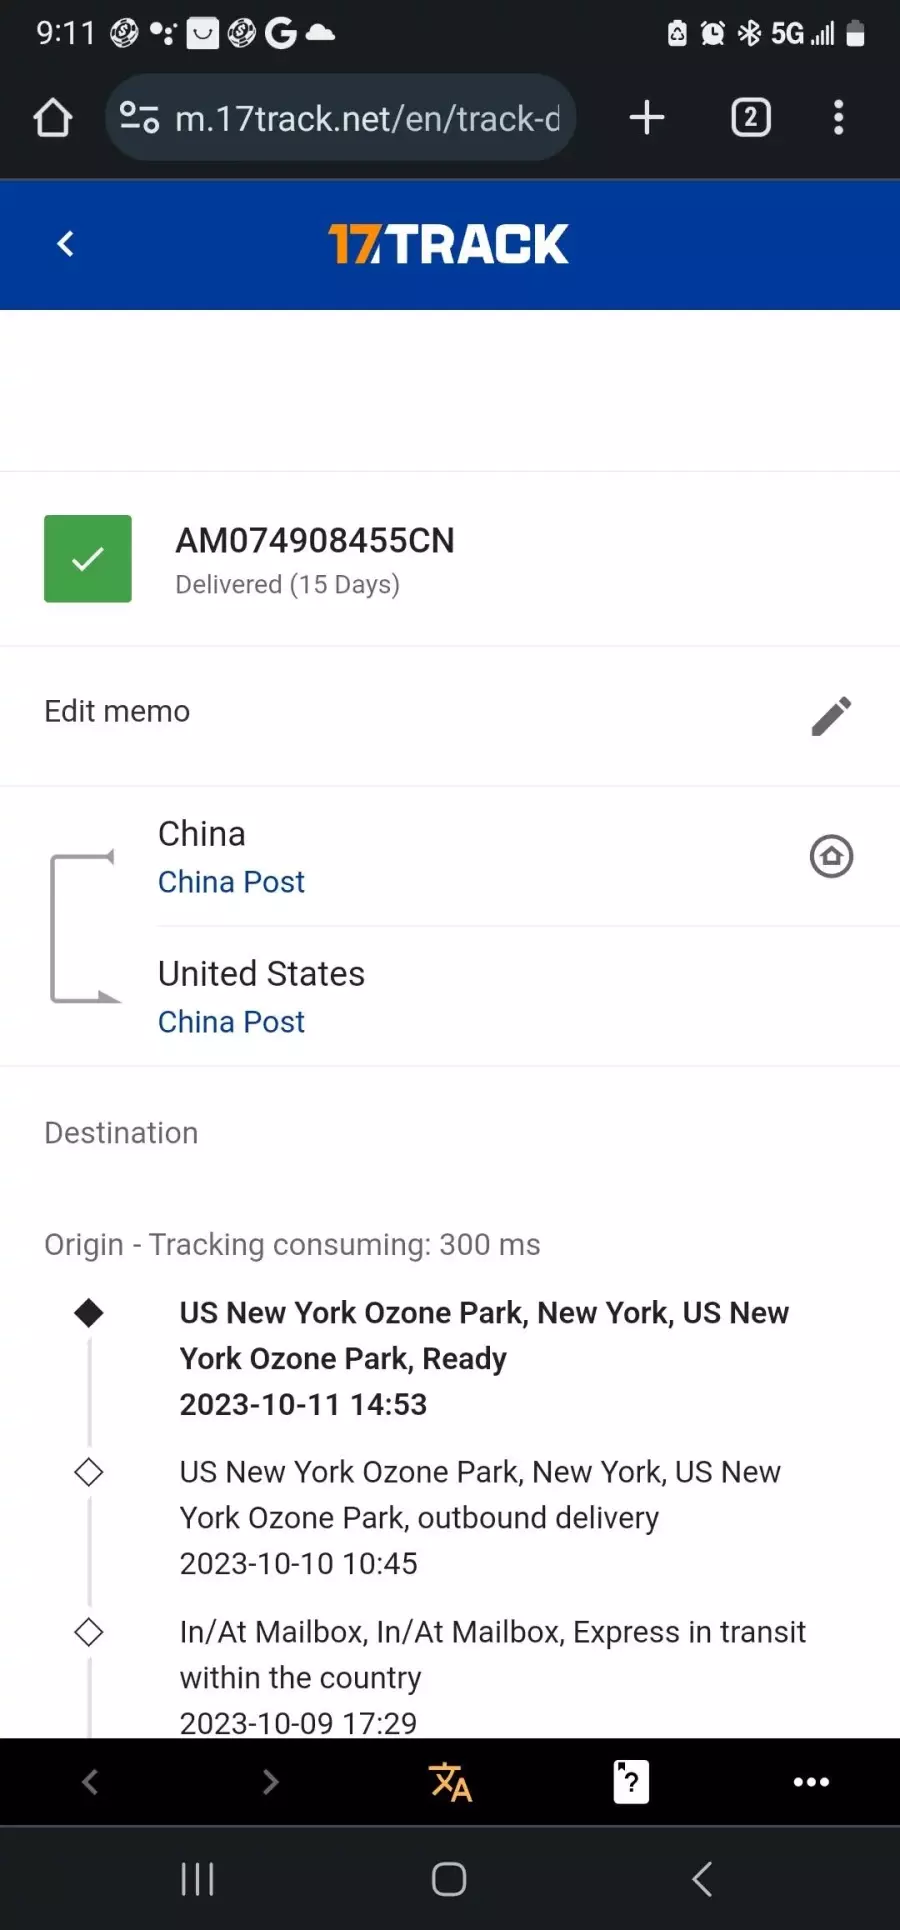This screenshot has width=900, height=1930.
Task: Select the latest Ozone Park Ready tracking event
Action: 484,1358
